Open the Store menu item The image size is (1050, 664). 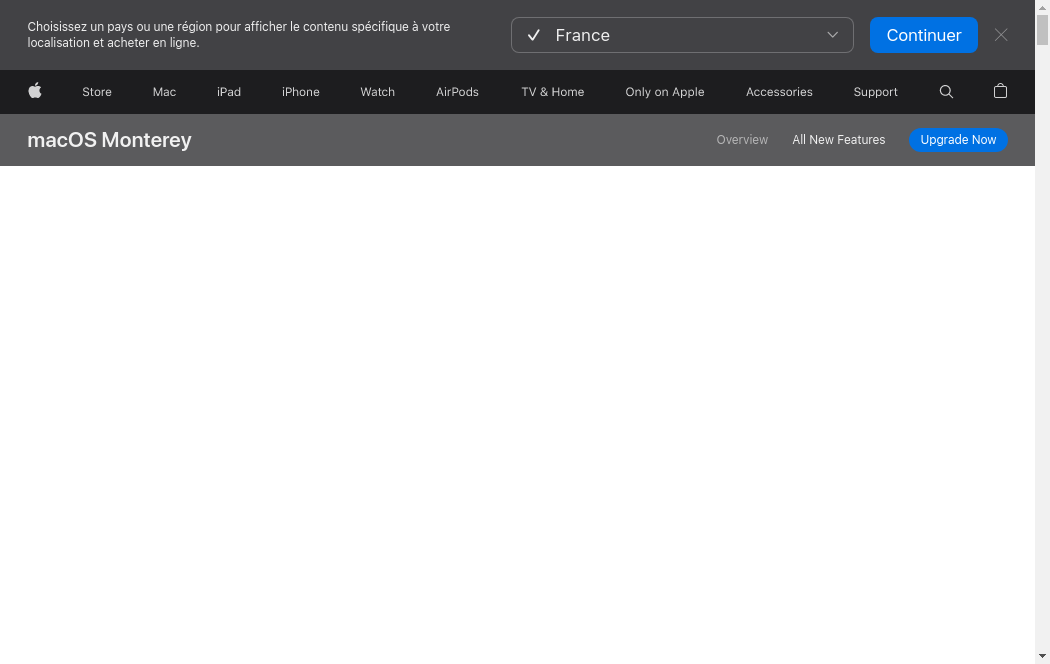tap(97, 92)
